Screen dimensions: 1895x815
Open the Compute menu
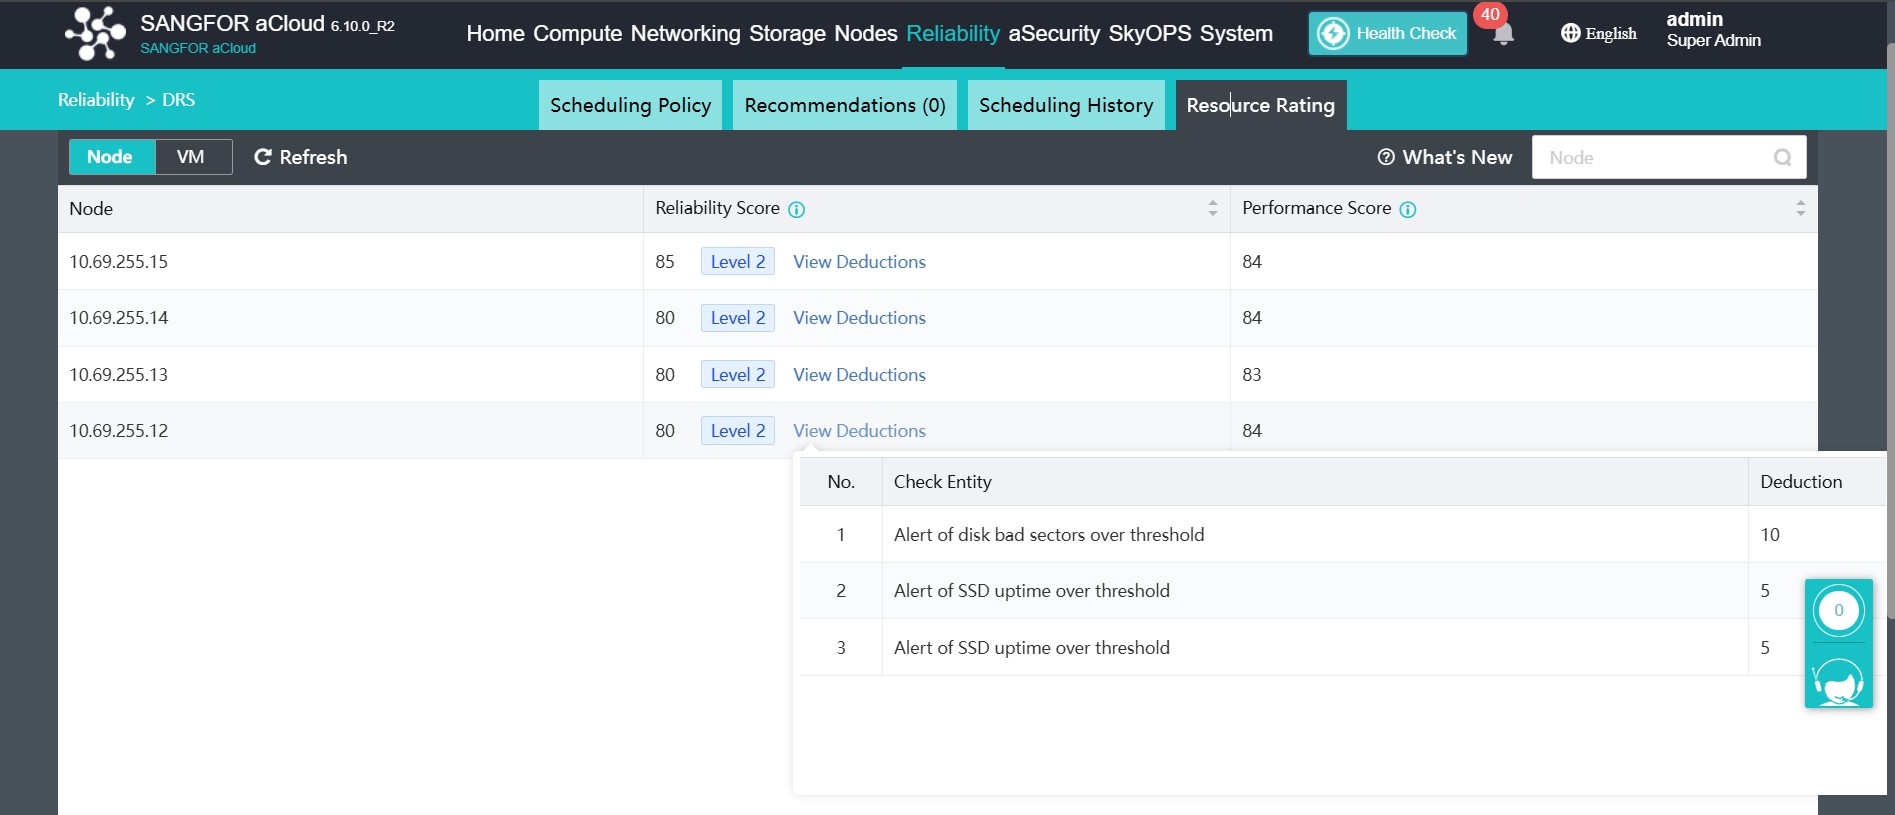(577, 33)
